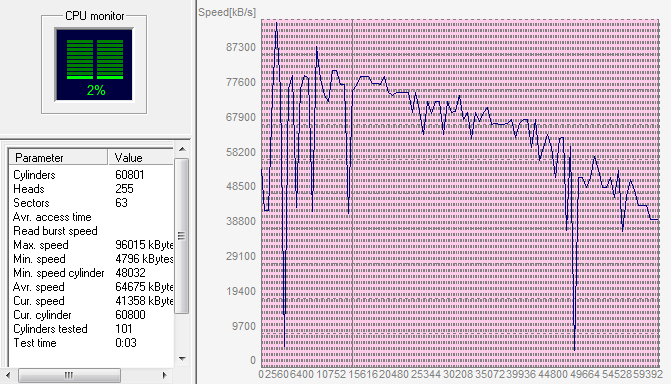Viewport: 671px width, 384px height.
Task: Click the value 64675 kBytes
Action: click(144, 287)
